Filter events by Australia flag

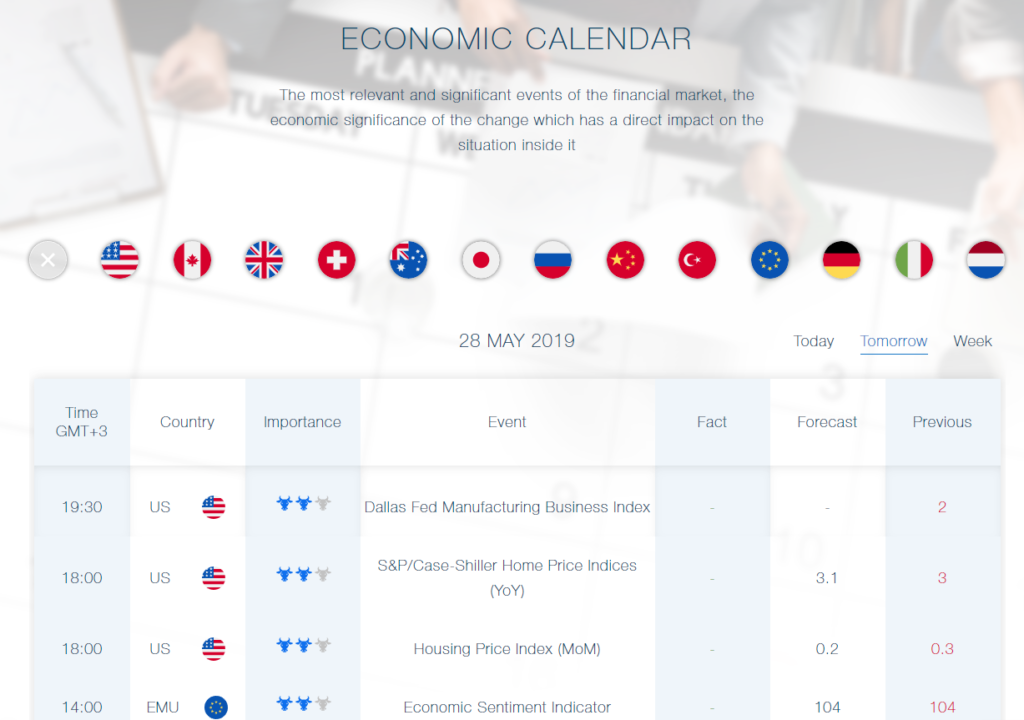(408, 260)
